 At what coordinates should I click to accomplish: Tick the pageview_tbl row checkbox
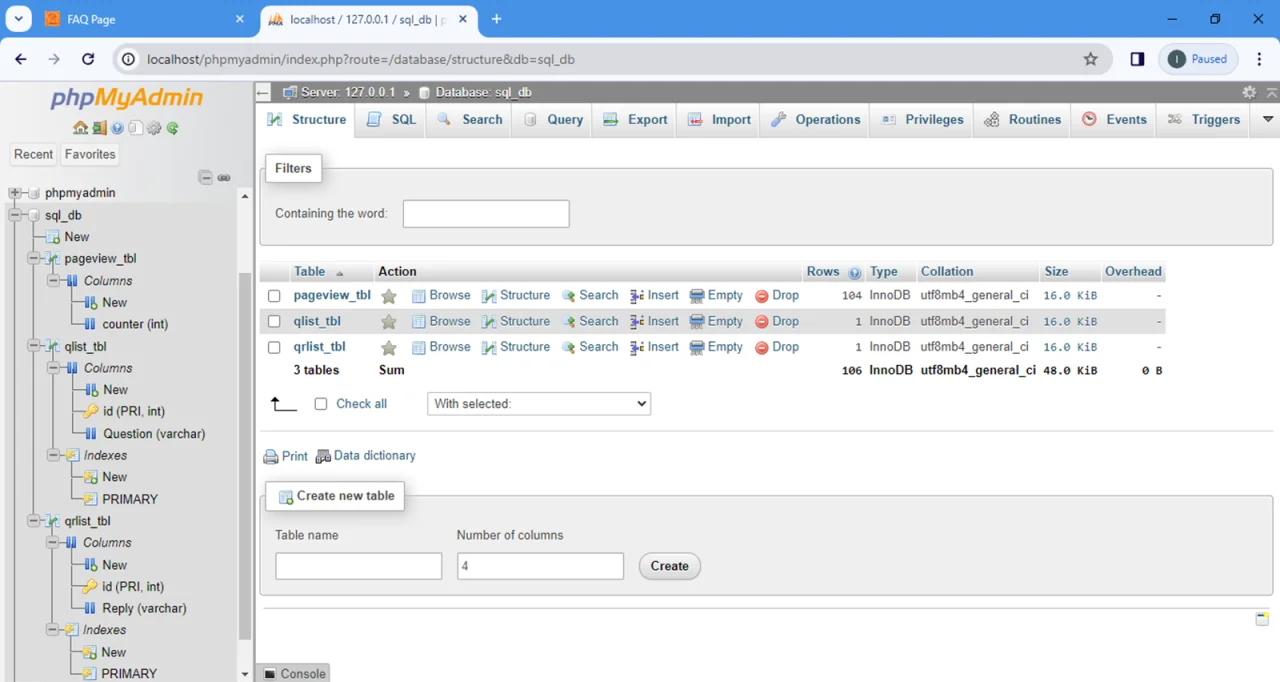(274, 296)
